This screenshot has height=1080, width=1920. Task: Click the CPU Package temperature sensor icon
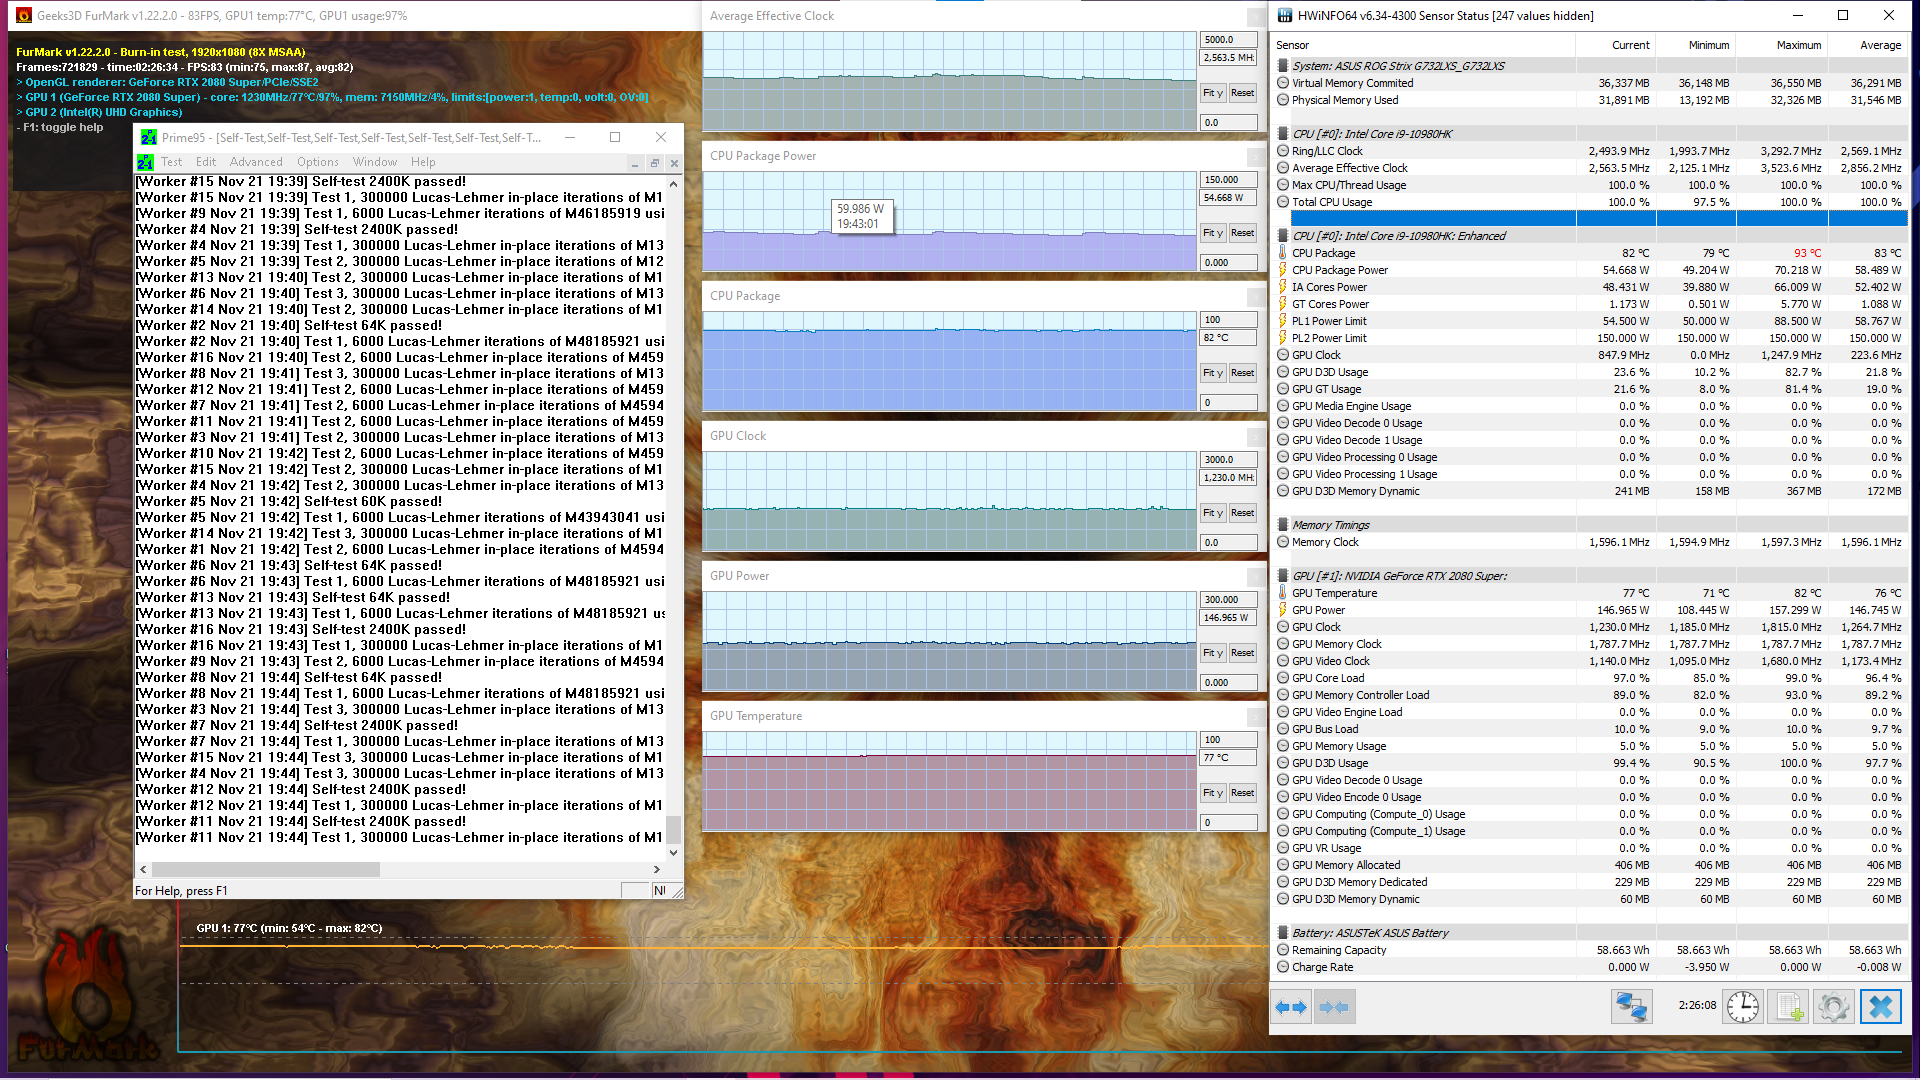[x=1282, y=253]
